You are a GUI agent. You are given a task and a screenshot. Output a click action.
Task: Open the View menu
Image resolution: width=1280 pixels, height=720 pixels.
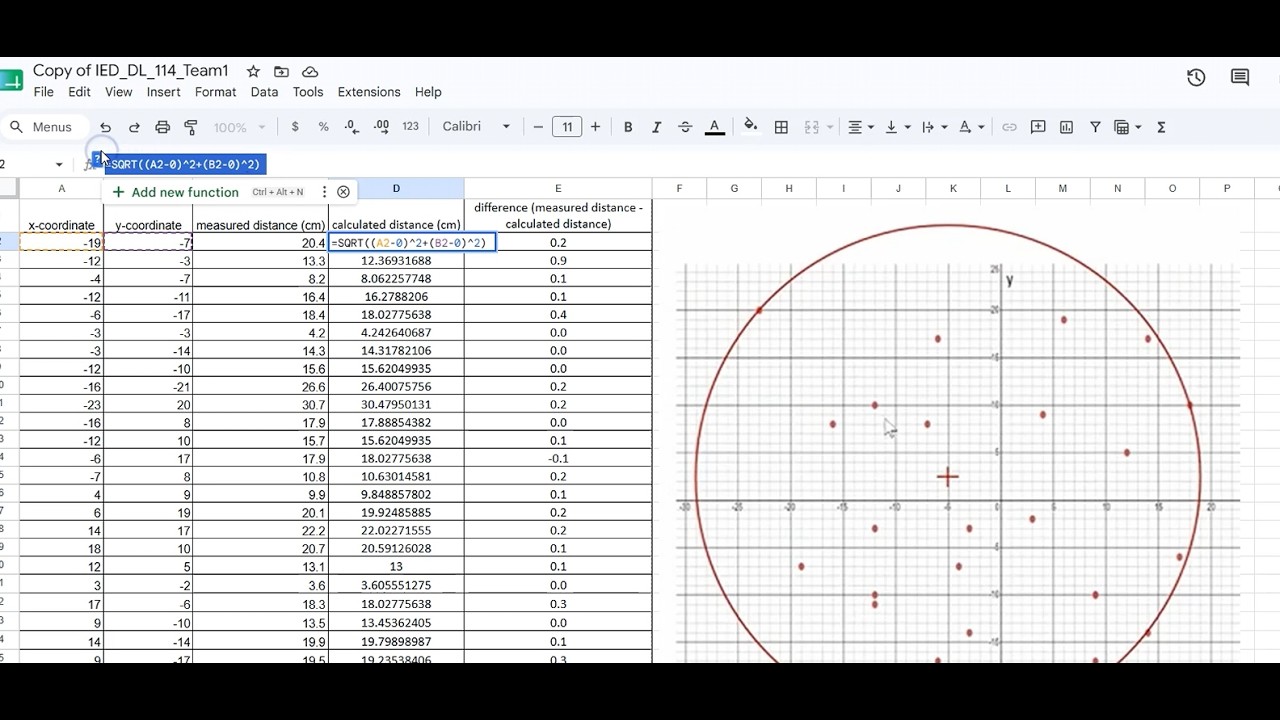click(118, 92)
